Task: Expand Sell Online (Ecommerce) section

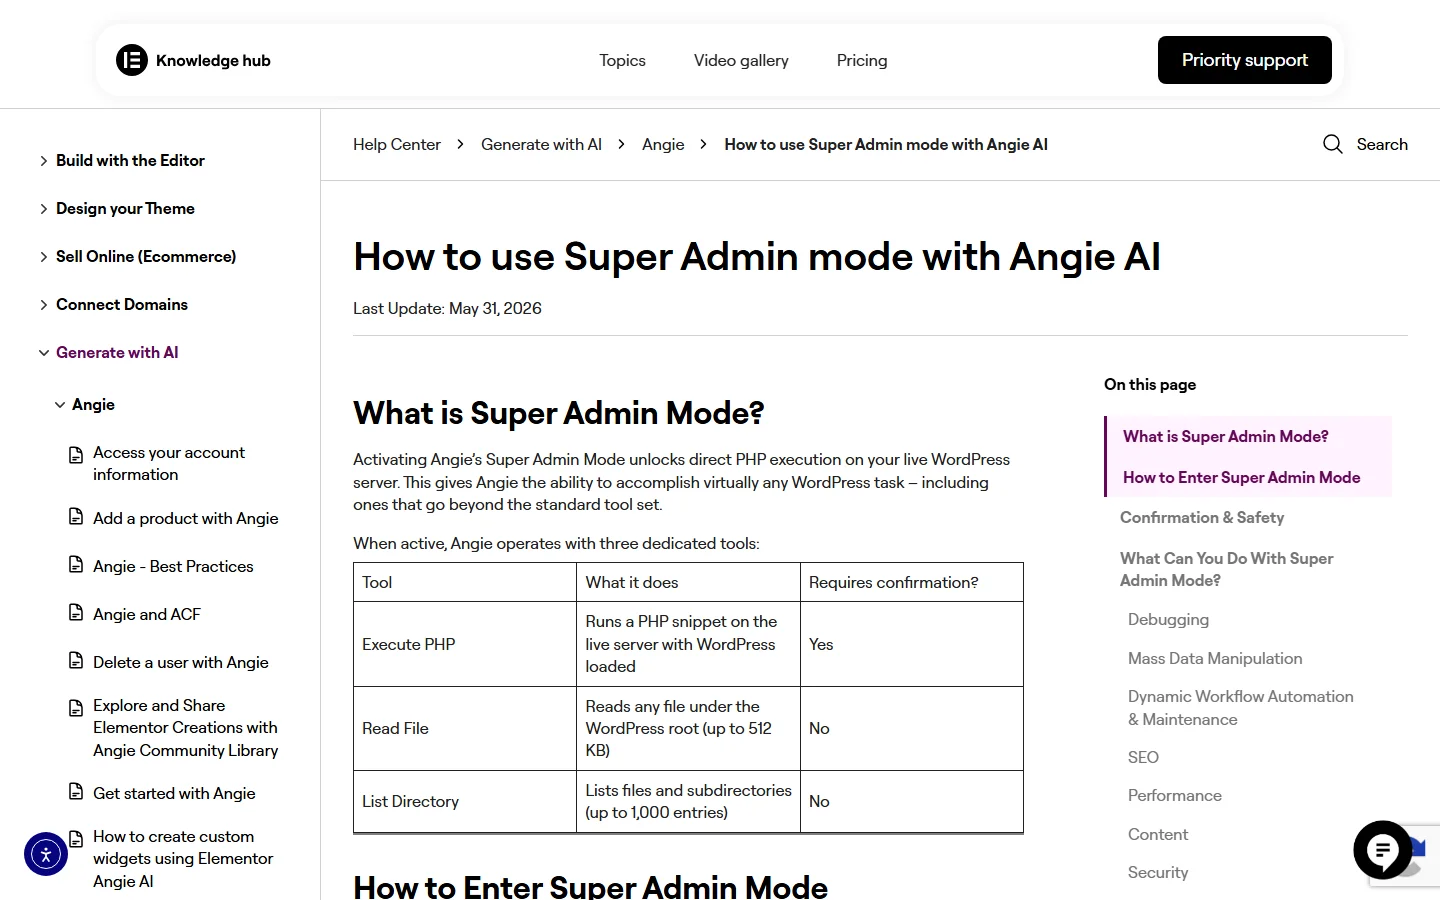Action: pos(43,256)
